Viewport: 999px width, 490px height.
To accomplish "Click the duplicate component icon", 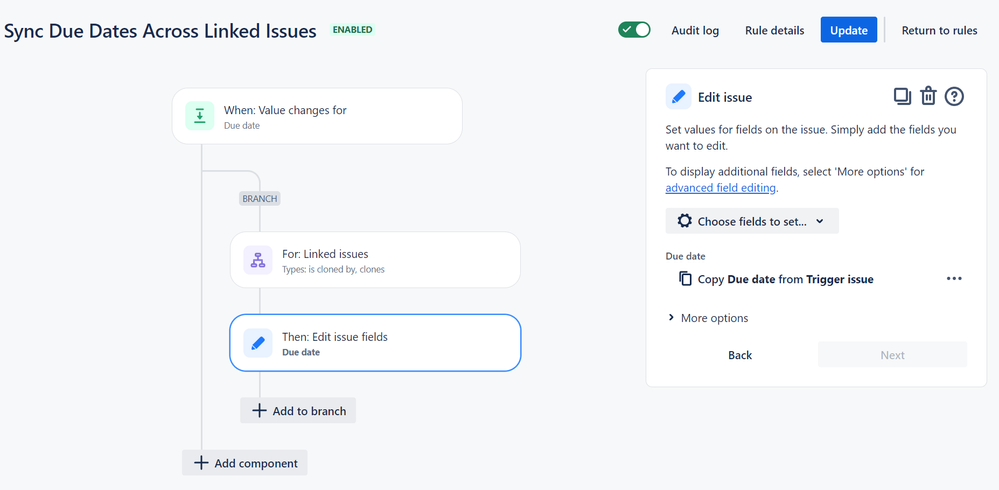I will (x=902, y=96).
